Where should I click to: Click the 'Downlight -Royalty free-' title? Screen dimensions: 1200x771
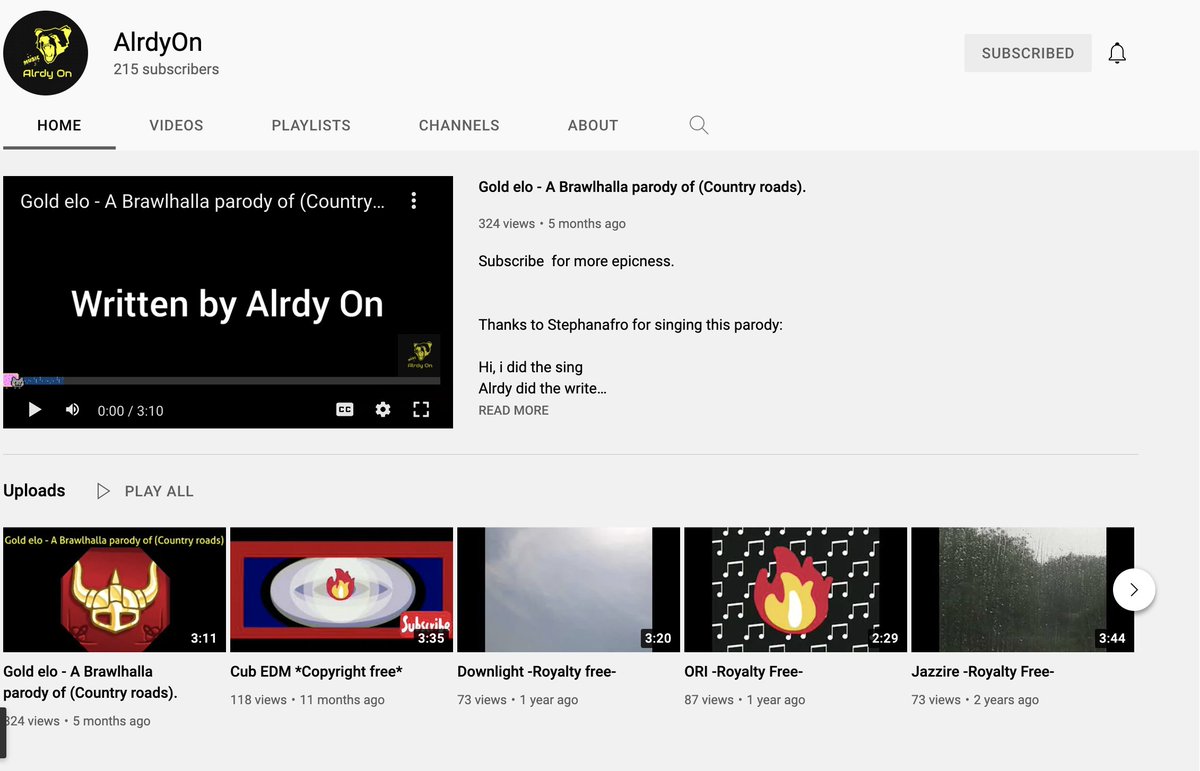click(536, 671)
